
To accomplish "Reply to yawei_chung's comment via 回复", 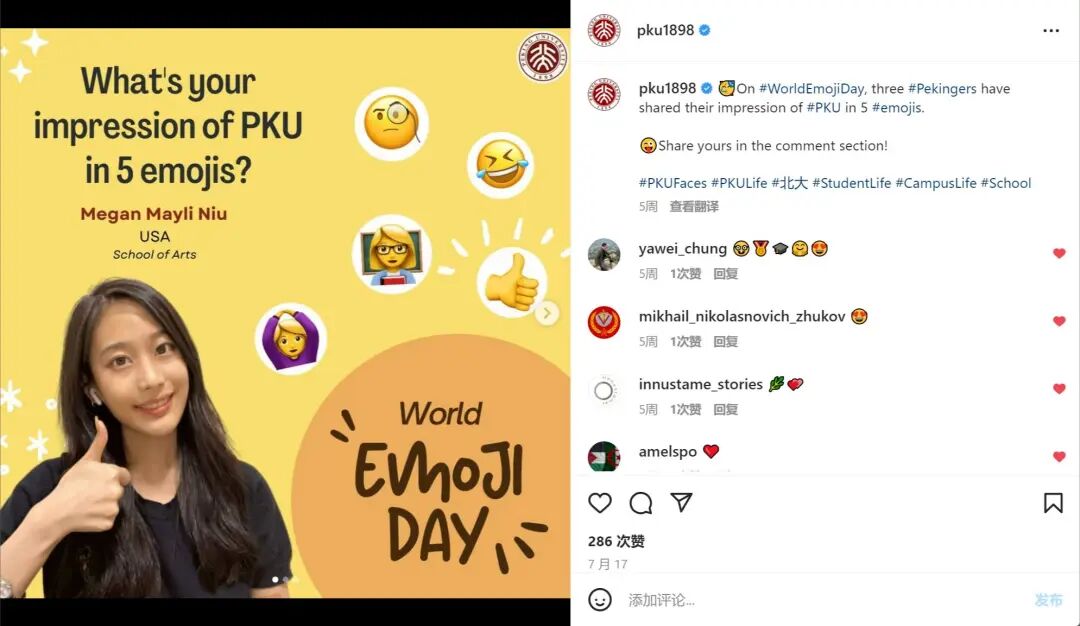I will [x=725, y=274].
